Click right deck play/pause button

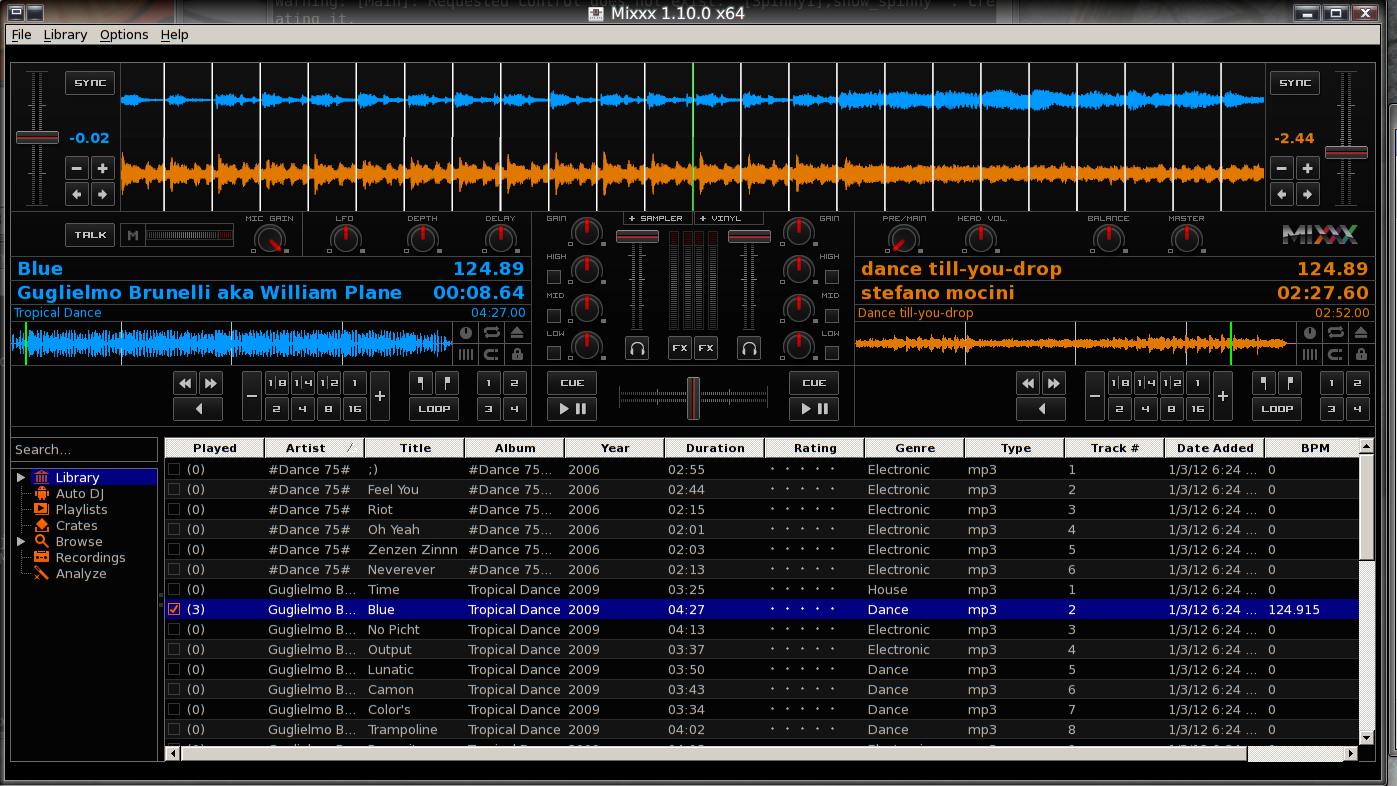[814, 409]
